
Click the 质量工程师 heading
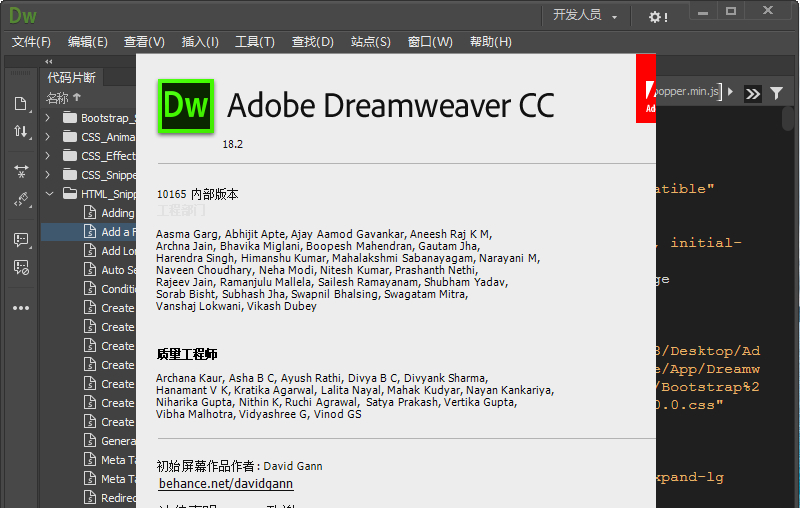187,354
